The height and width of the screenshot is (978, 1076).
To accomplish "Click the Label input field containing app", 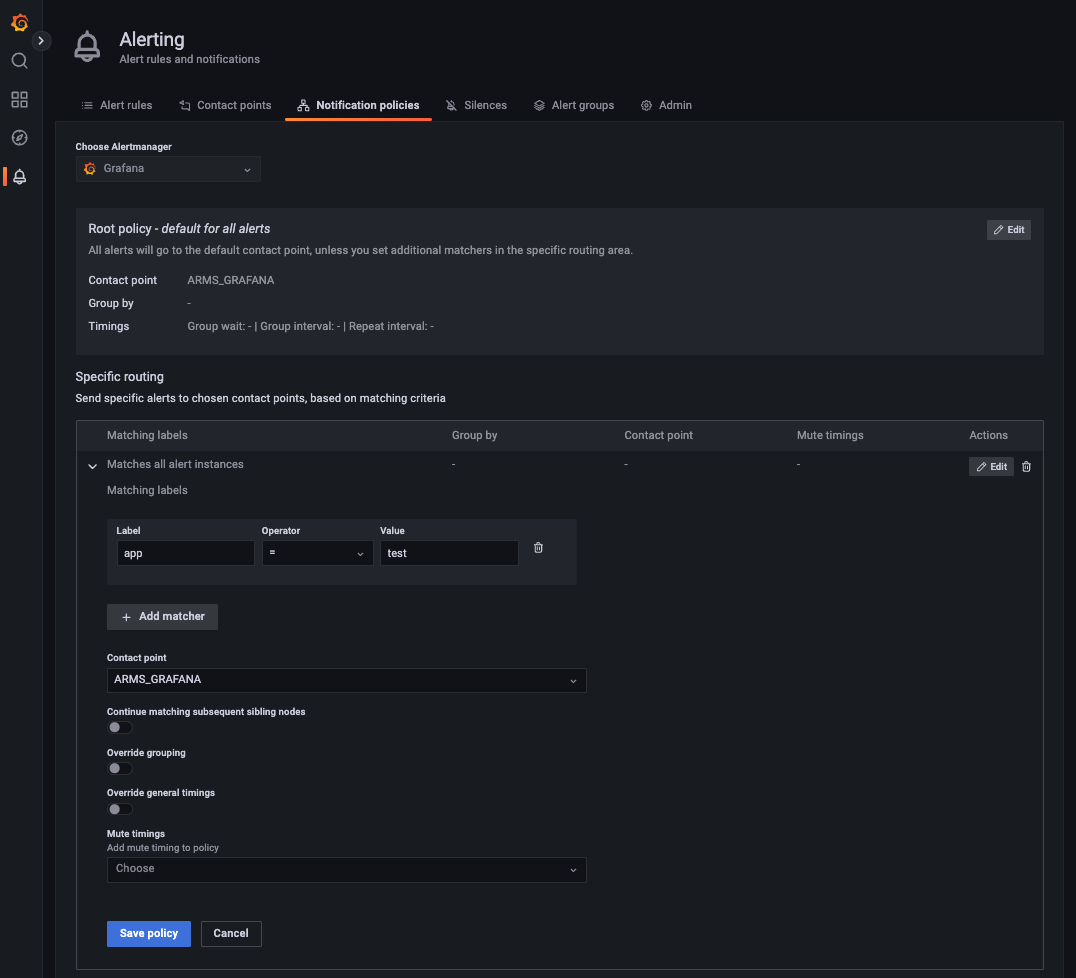I will click(185, 553).
